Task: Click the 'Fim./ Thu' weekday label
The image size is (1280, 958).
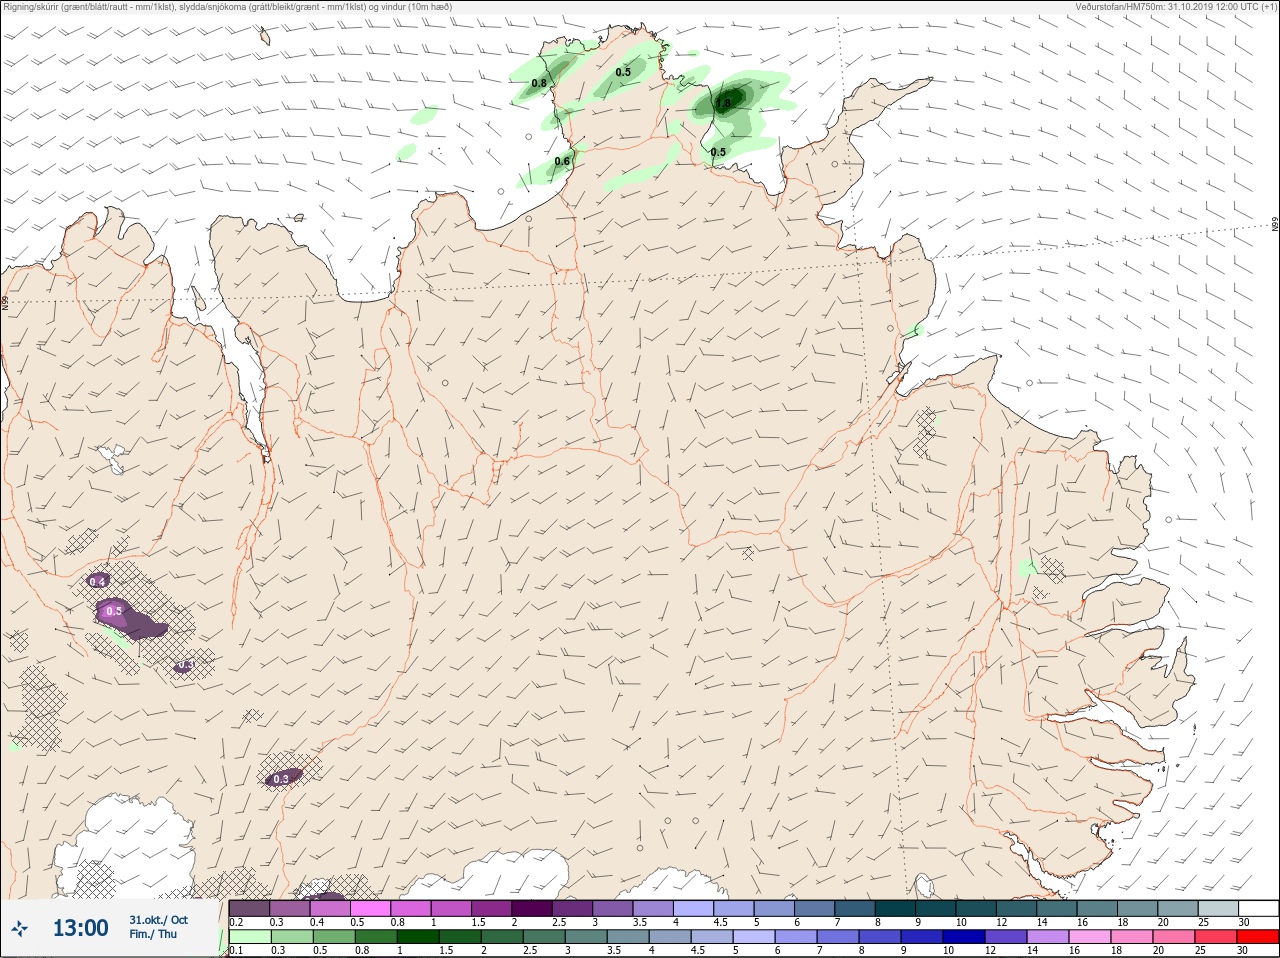Action: 153,934
